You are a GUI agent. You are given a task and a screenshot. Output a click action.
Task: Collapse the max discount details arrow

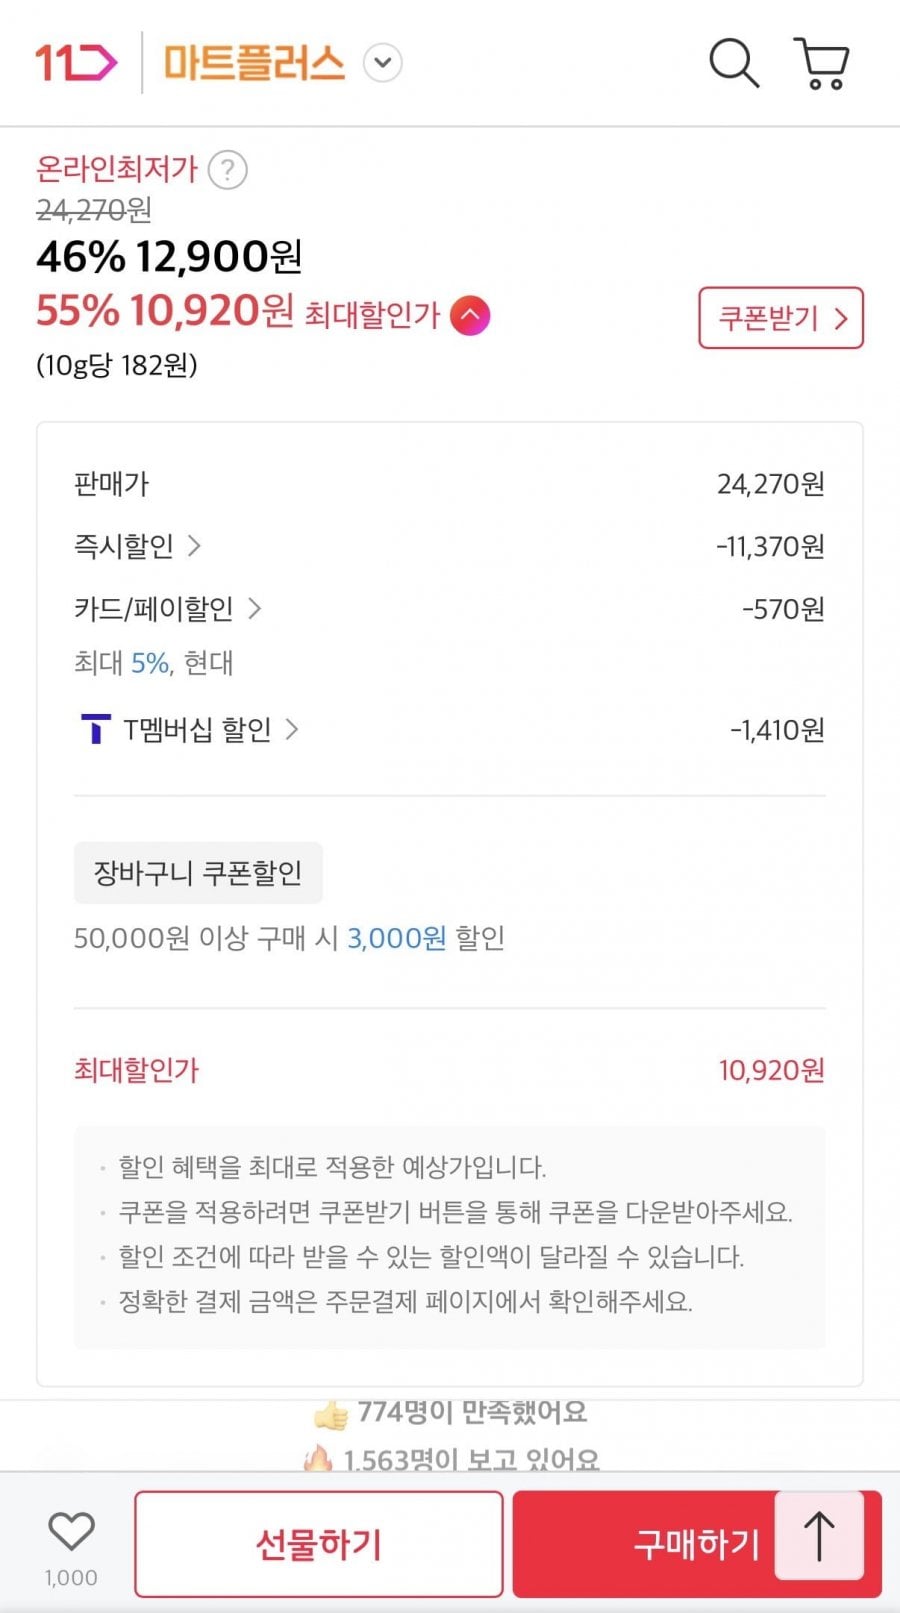coord(470,316)
